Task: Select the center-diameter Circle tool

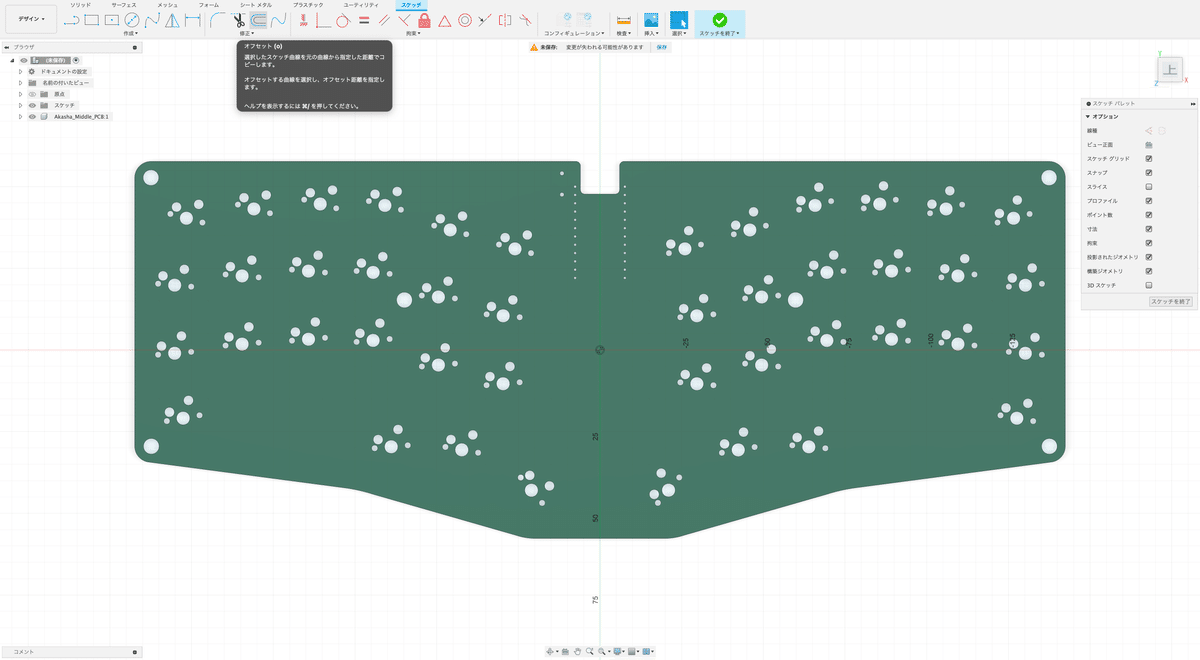Action: (x=132, y=20)
